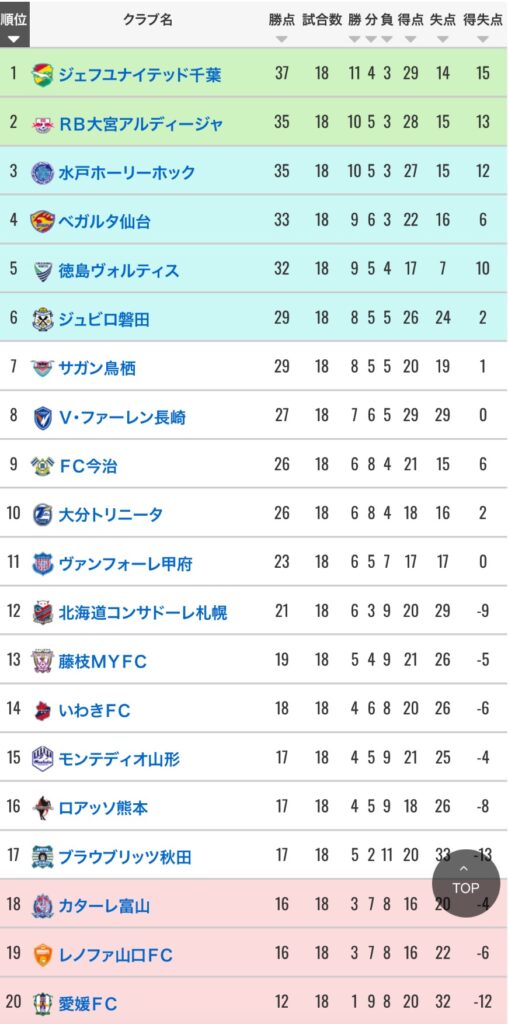Viewport: 508px width, 1024px height.
Task: Sort by 得点 column arrow
Action: pos(411,39)
